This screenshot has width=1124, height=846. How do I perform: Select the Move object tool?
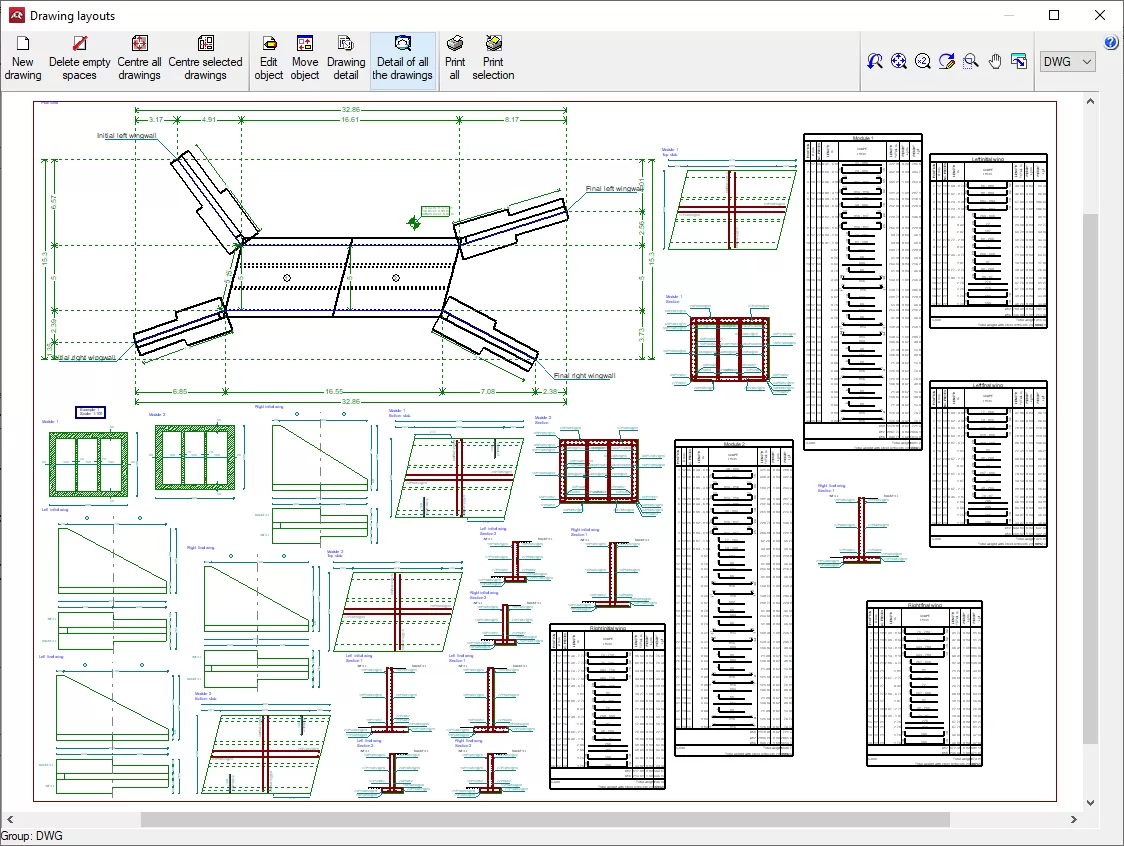coord(305,60)
